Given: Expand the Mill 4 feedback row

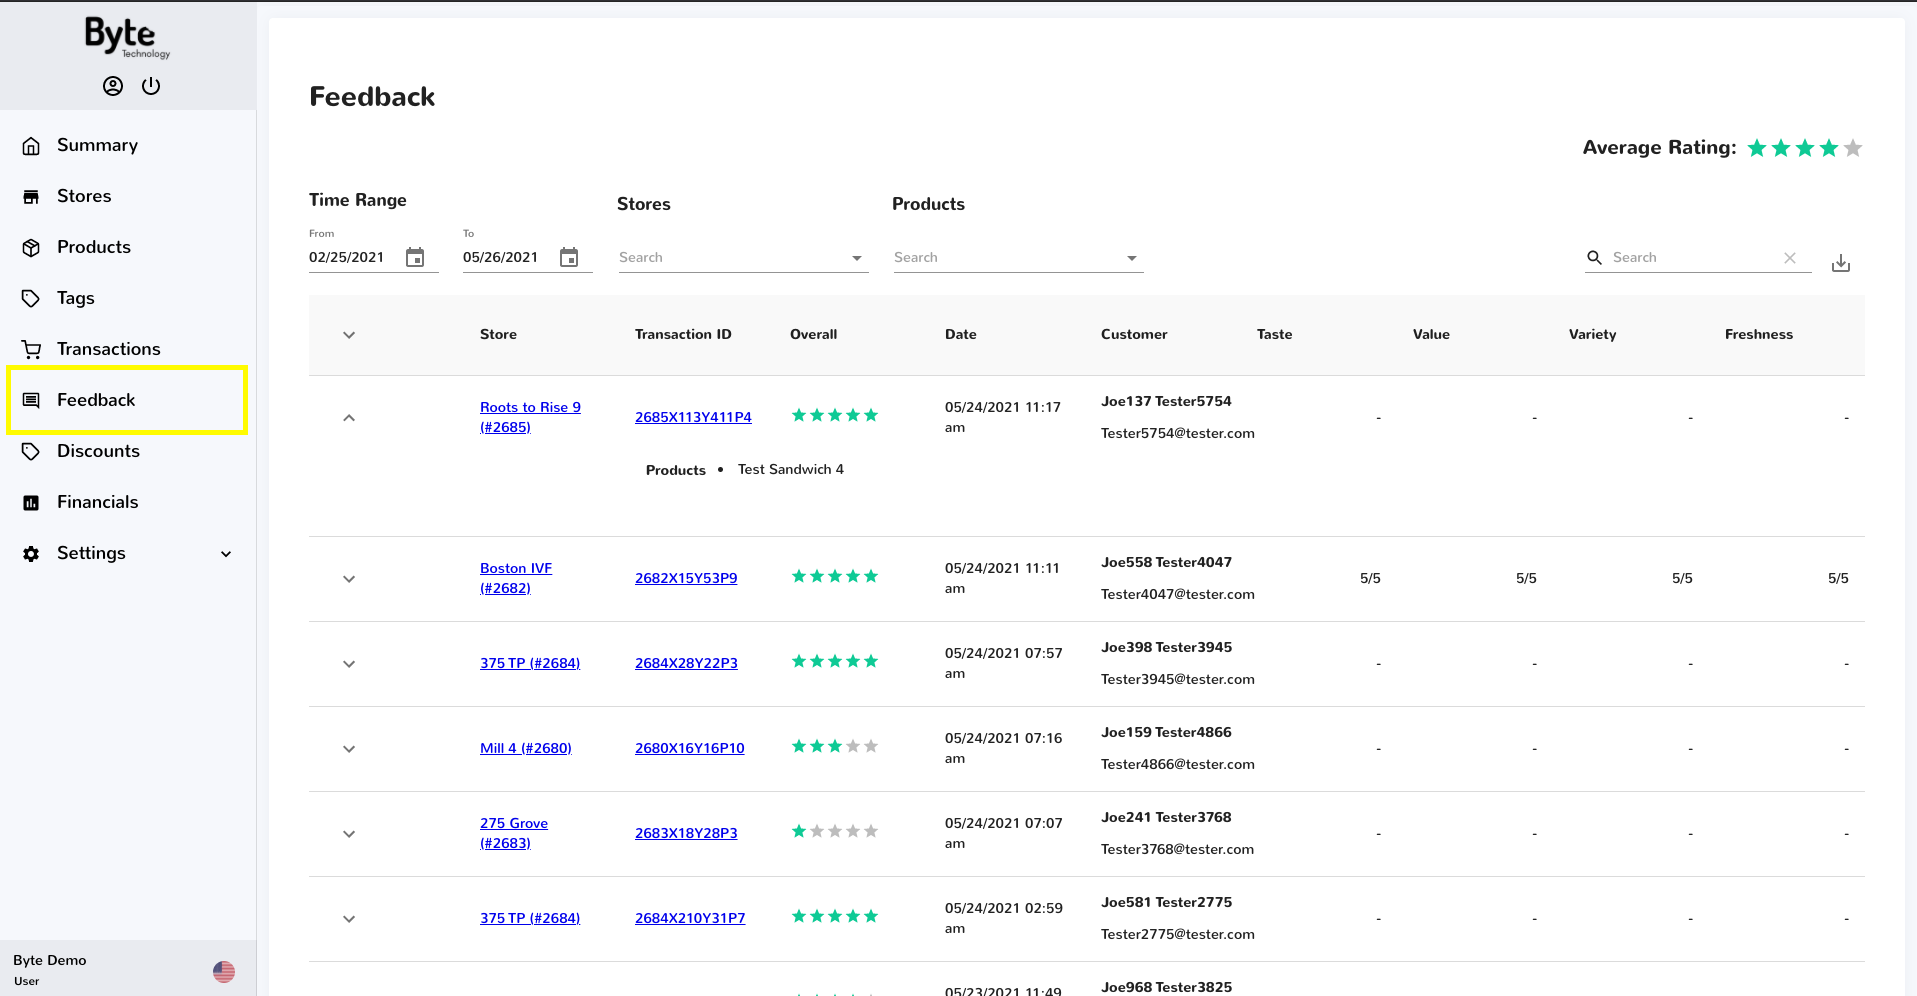Looking at the screenshot, I should (x=349, y=749).
